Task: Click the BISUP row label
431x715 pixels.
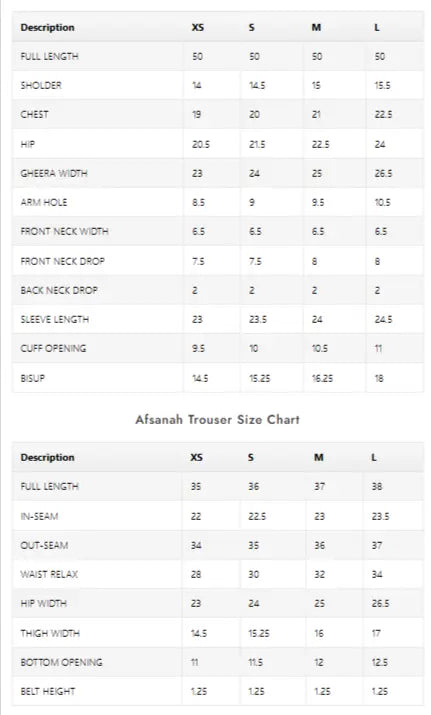Action: (x=32, y=378)
